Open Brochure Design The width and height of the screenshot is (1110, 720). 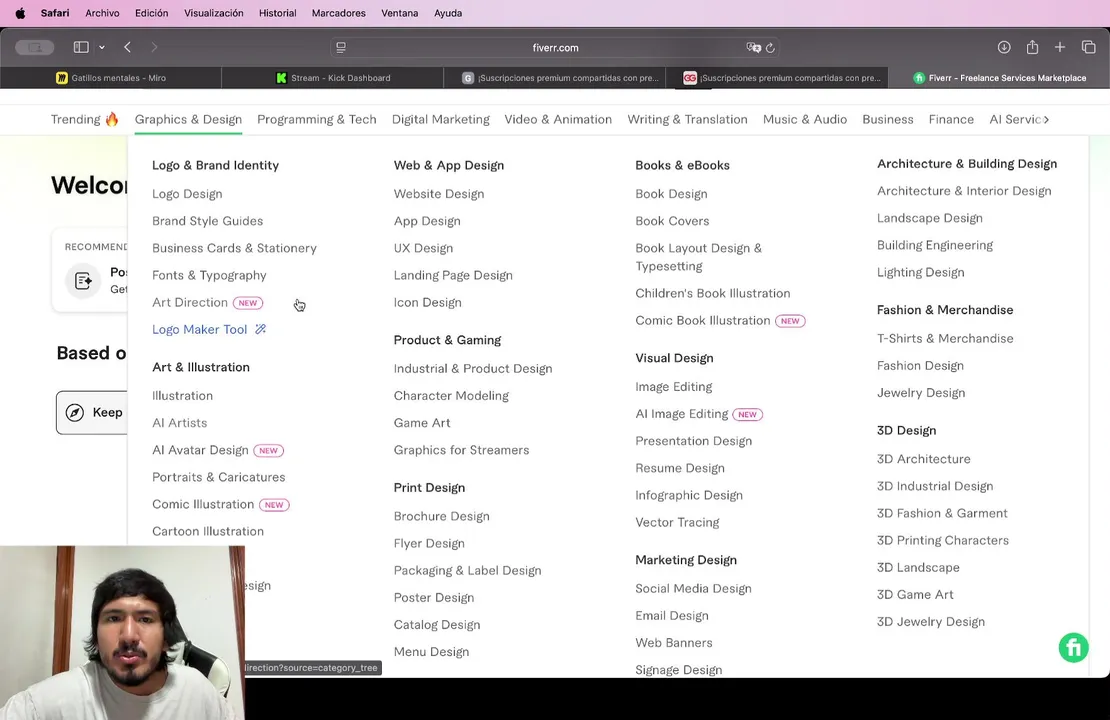click(441, 516)
